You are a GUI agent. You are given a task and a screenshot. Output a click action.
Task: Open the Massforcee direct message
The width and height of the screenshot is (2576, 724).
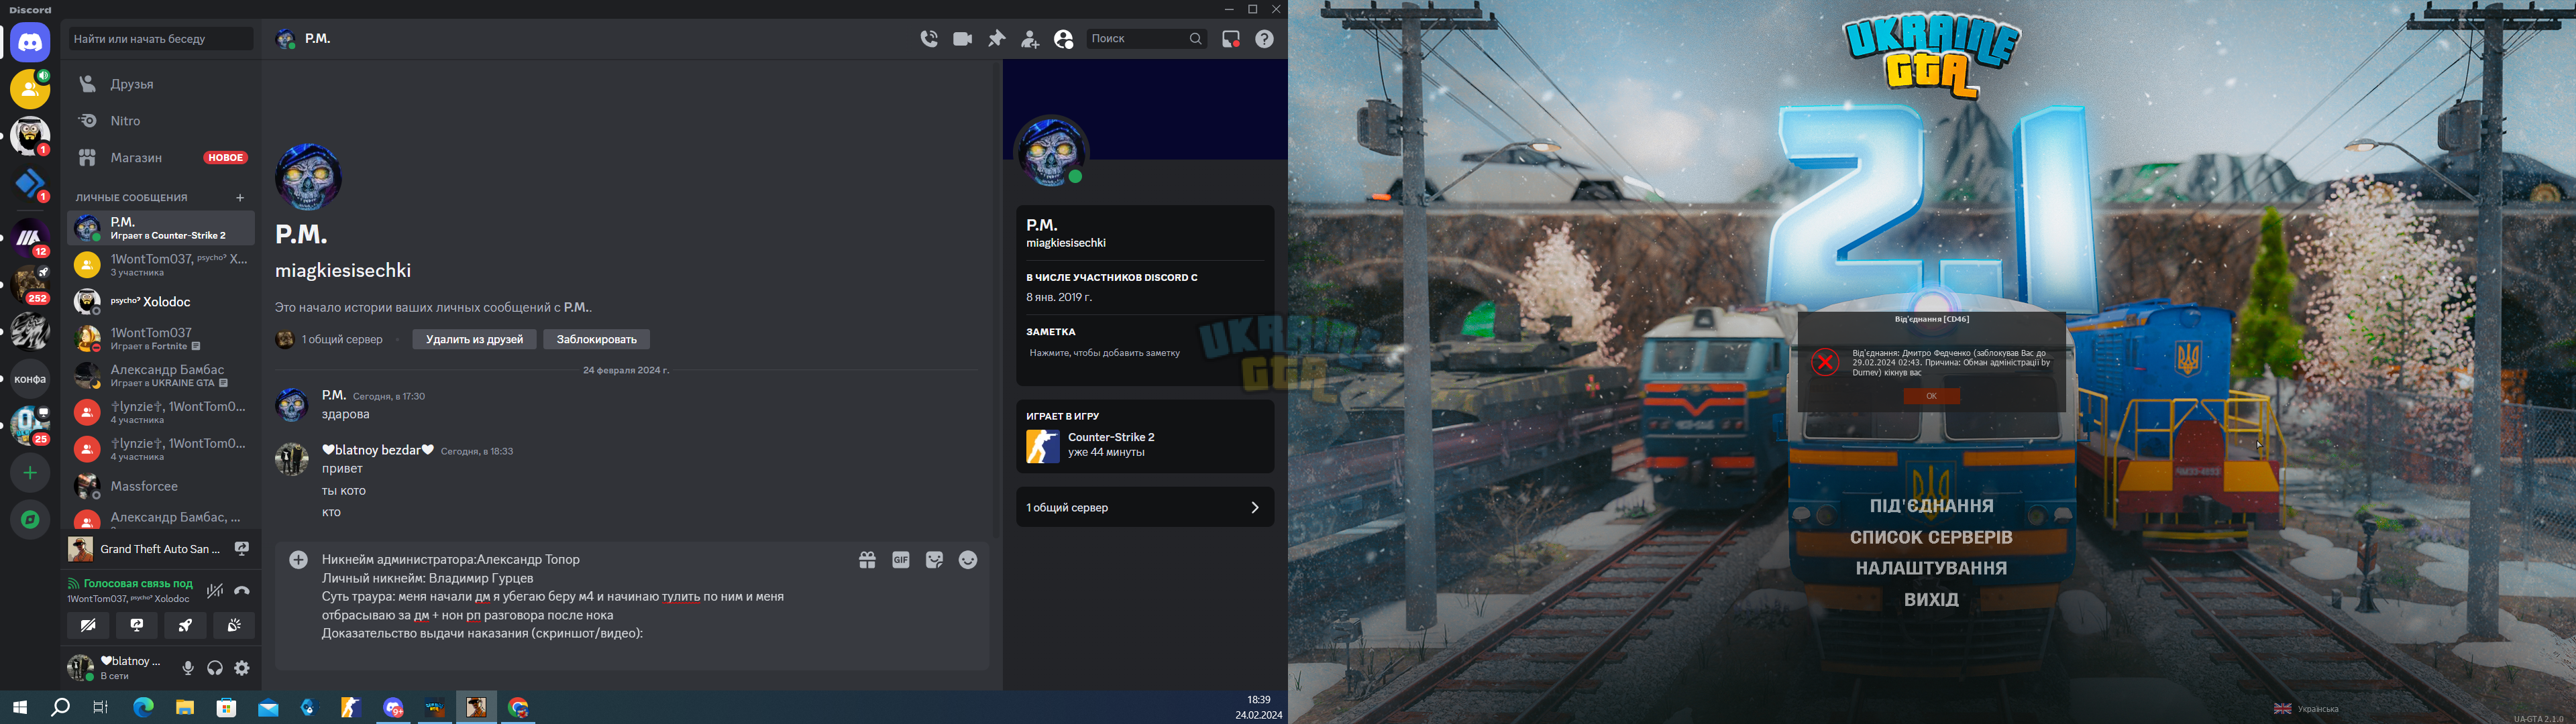click(160, 487)
